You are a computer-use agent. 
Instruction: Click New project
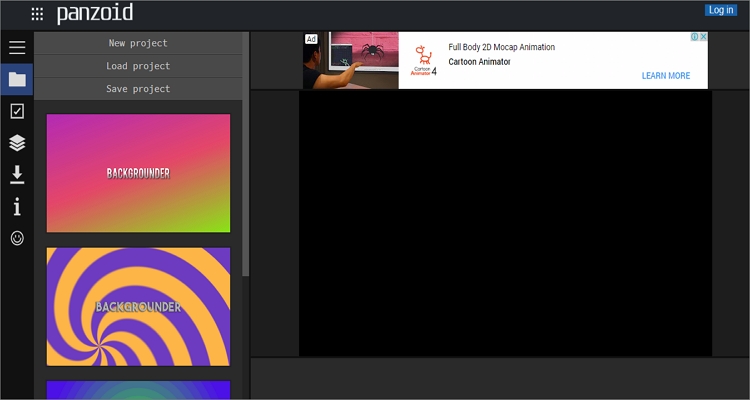point(138,43)
